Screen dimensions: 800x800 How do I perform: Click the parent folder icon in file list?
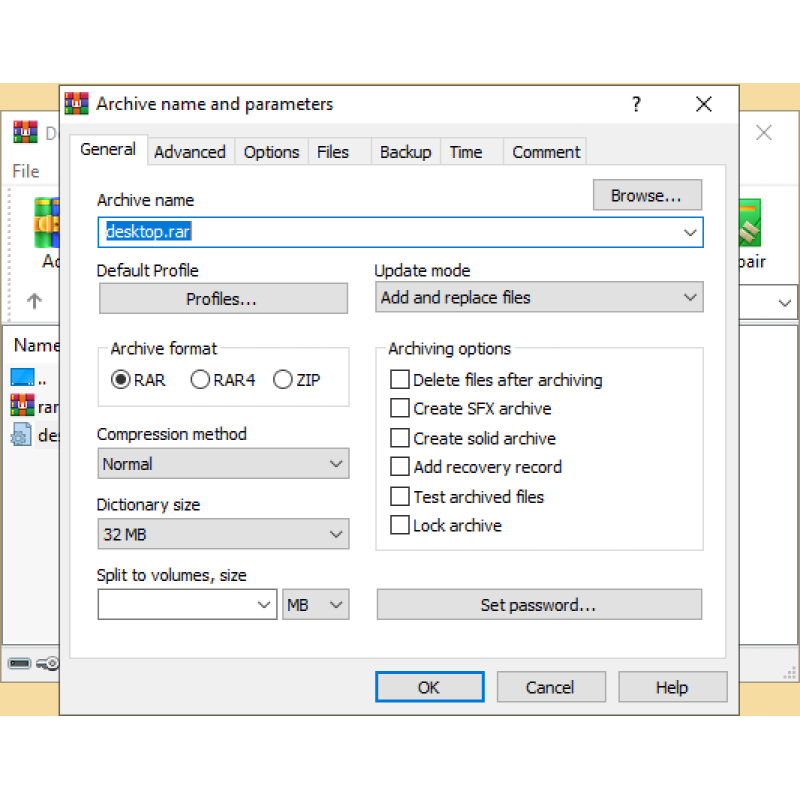pos(22,378)
